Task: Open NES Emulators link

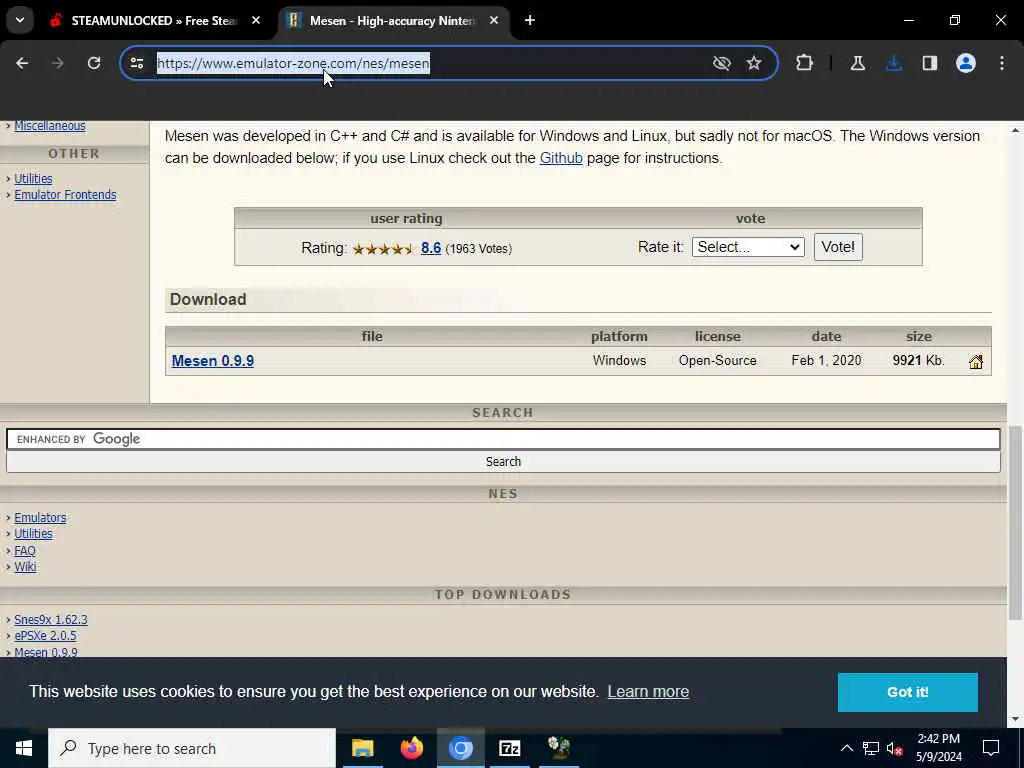Action: [x=40, y=518]
